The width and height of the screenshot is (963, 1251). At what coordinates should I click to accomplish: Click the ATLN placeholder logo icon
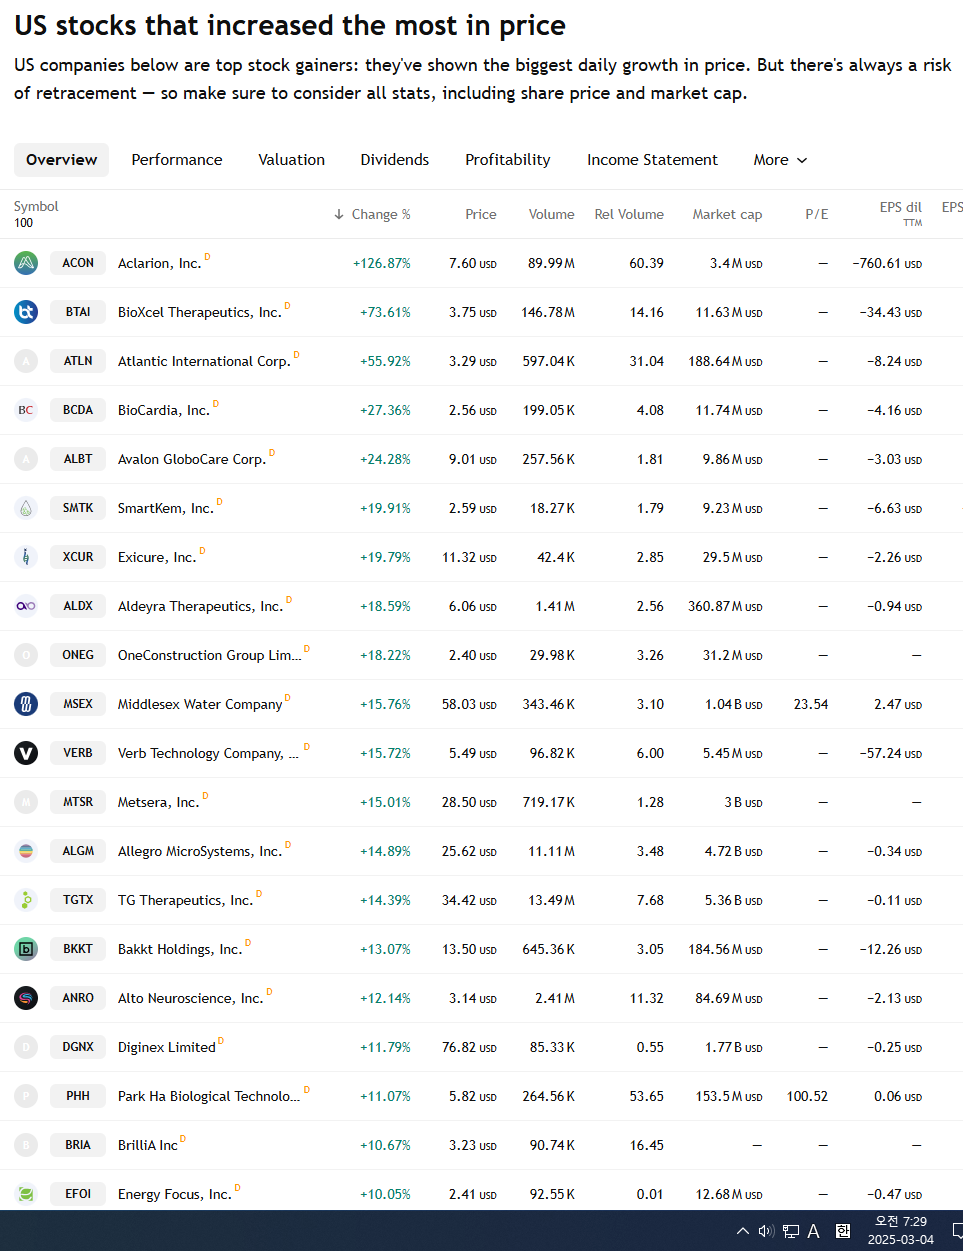(26, 361)
